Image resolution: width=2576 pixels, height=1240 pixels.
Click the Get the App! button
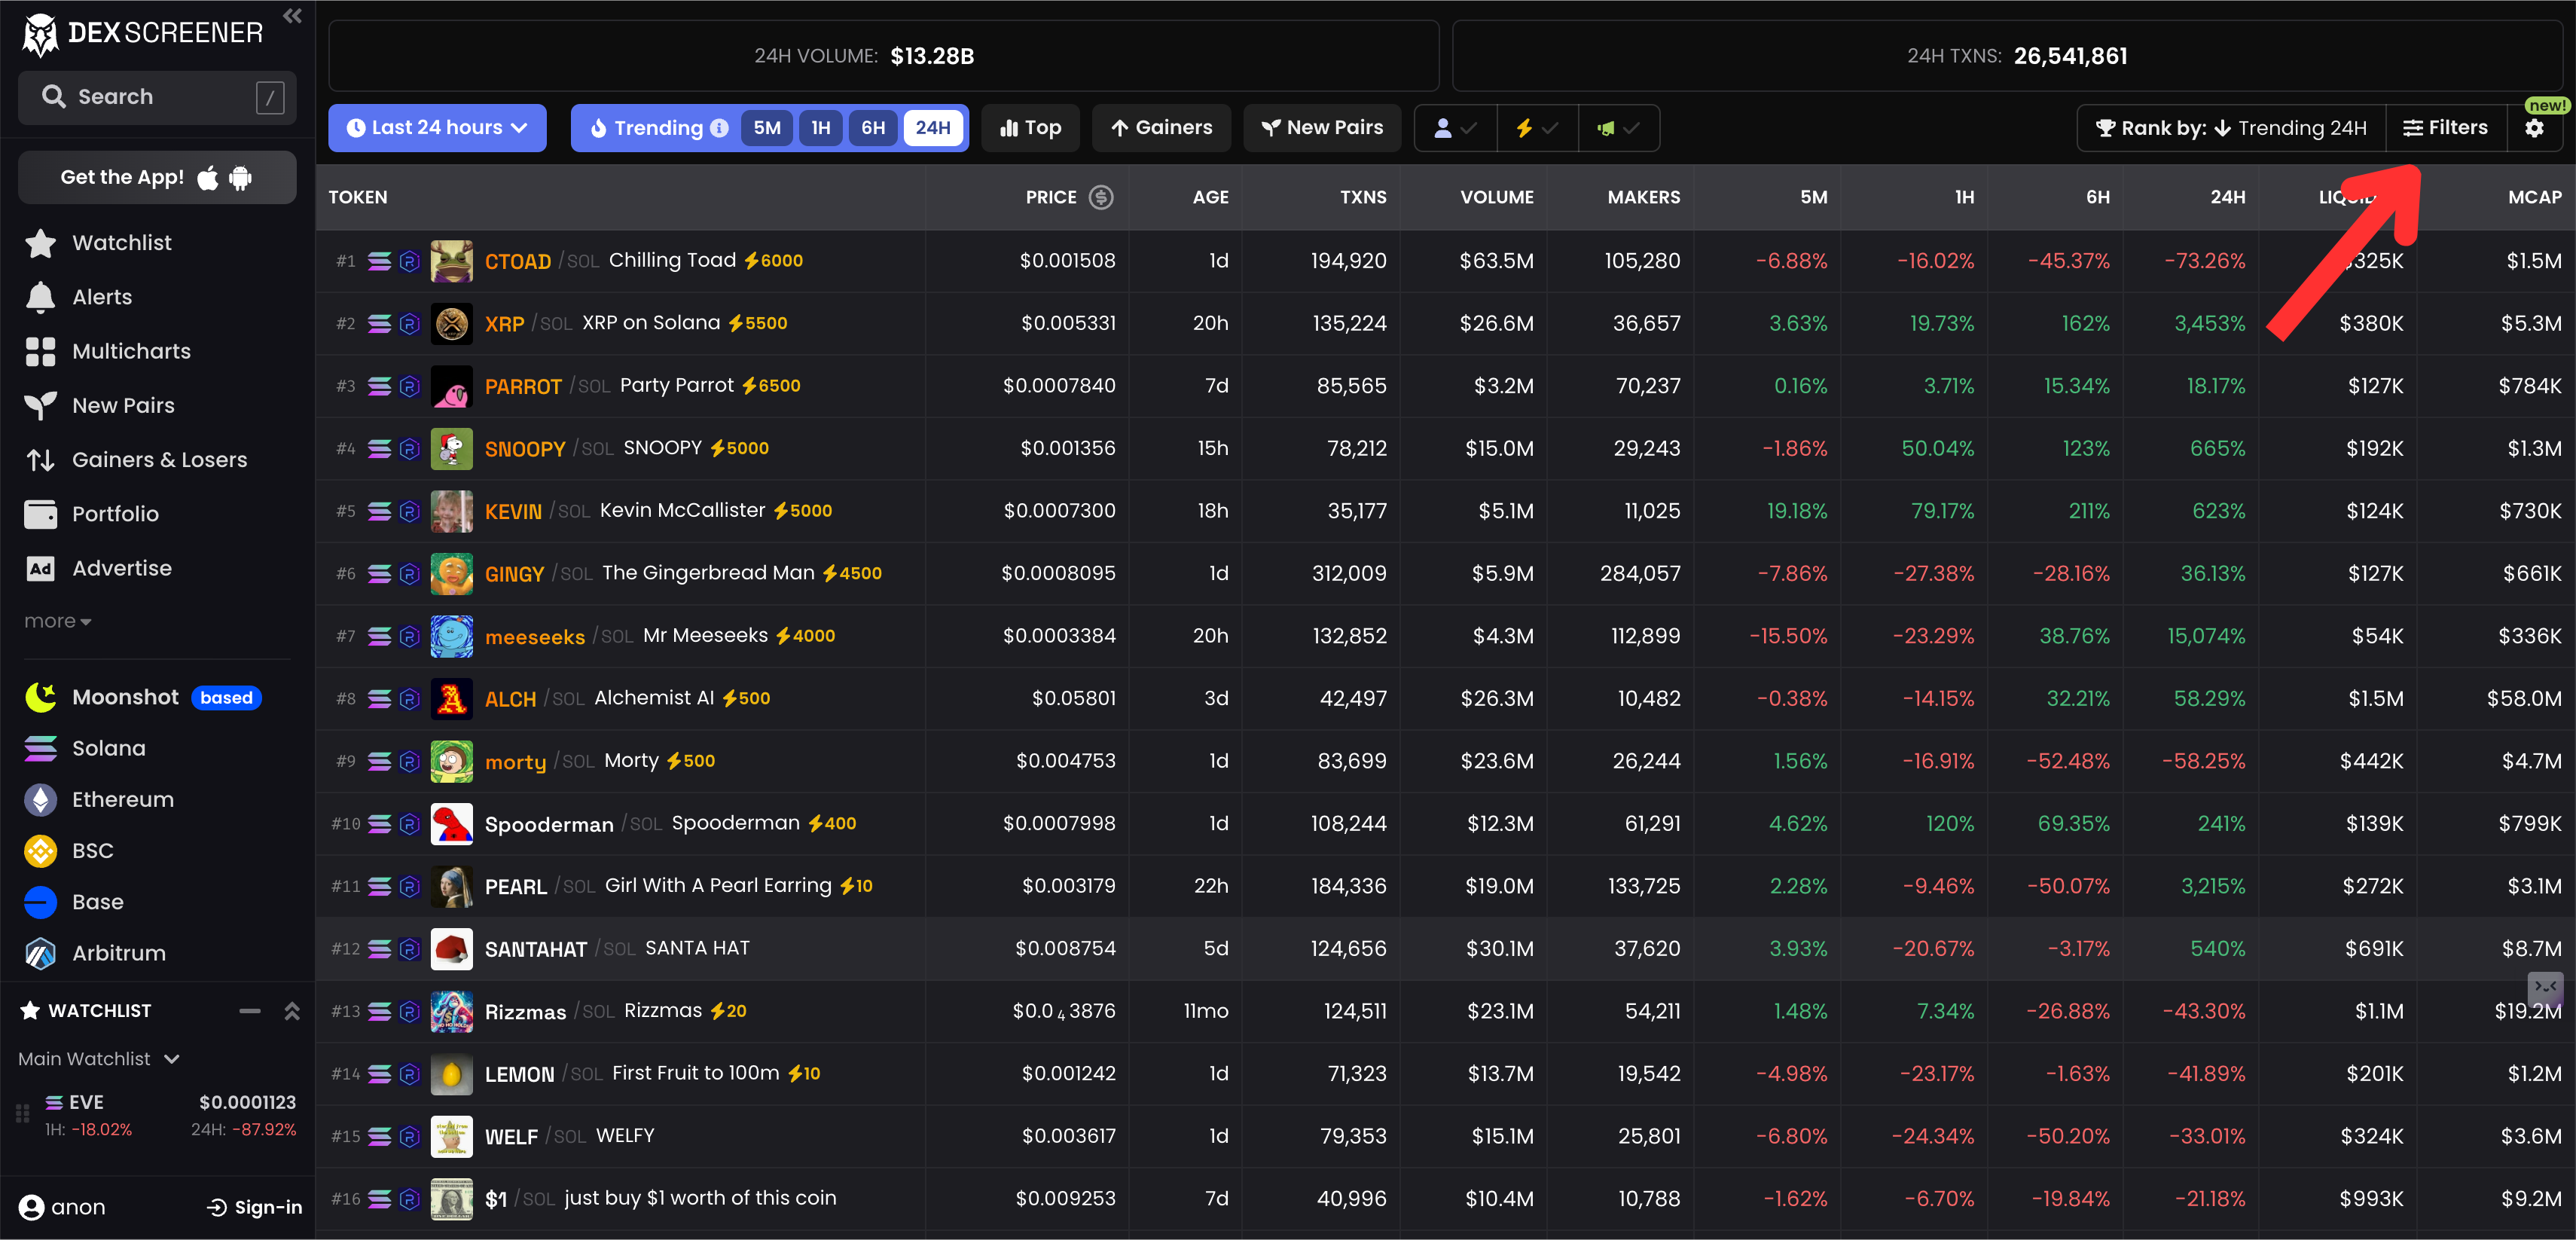[157, 177]
